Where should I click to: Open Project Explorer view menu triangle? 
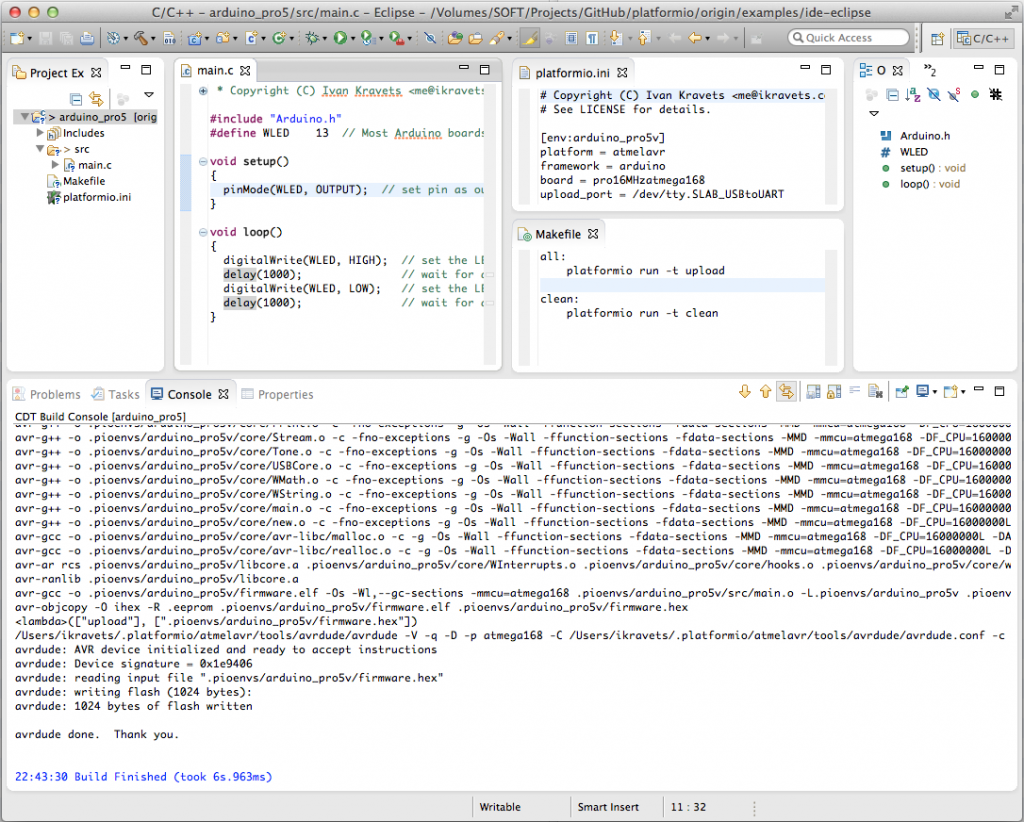pyautogui.click(x=149, y=95)
